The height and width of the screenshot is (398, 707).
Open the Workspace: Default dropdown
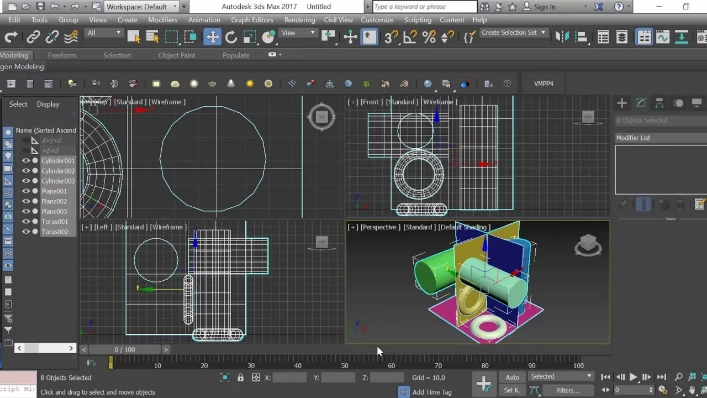coord(142,7)
